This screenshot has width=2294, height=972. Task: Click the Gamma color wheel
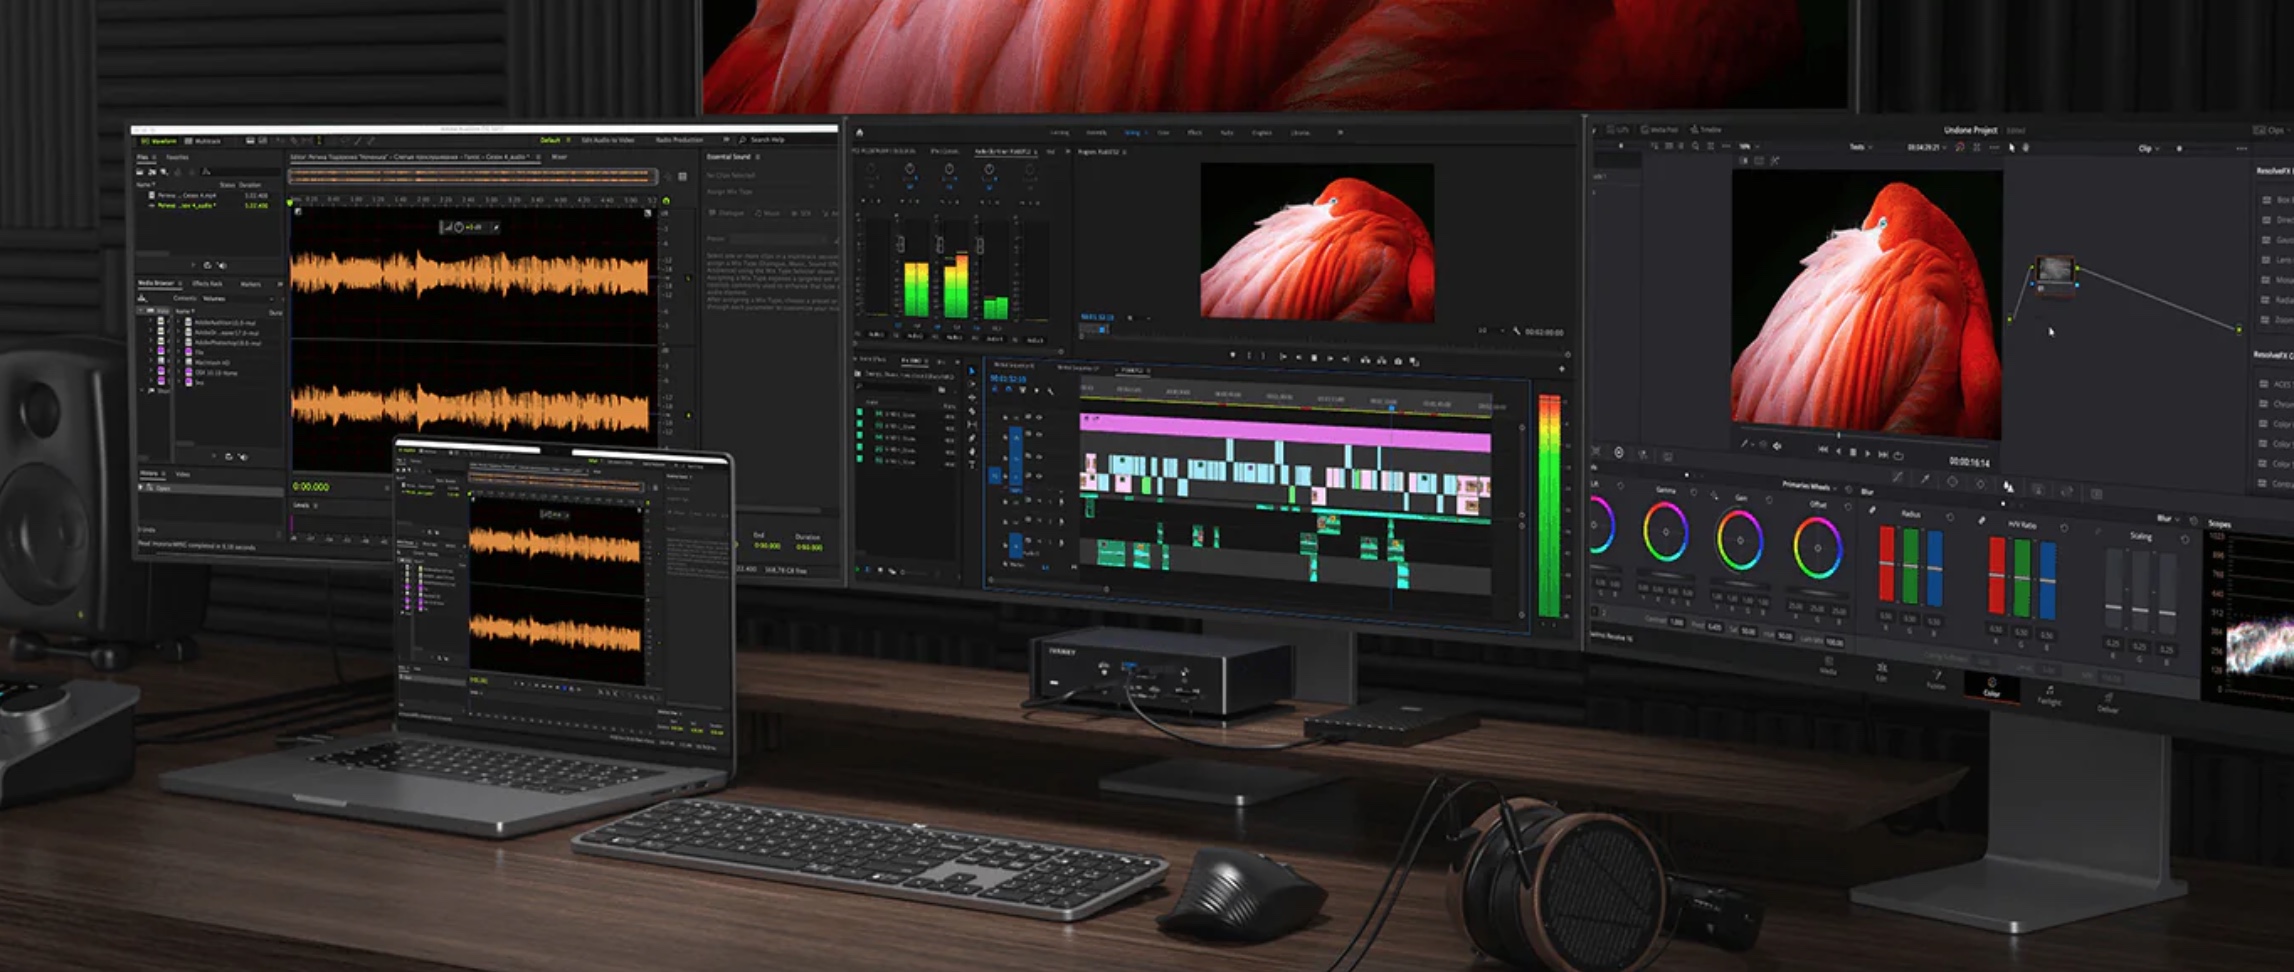[1666, 532]
